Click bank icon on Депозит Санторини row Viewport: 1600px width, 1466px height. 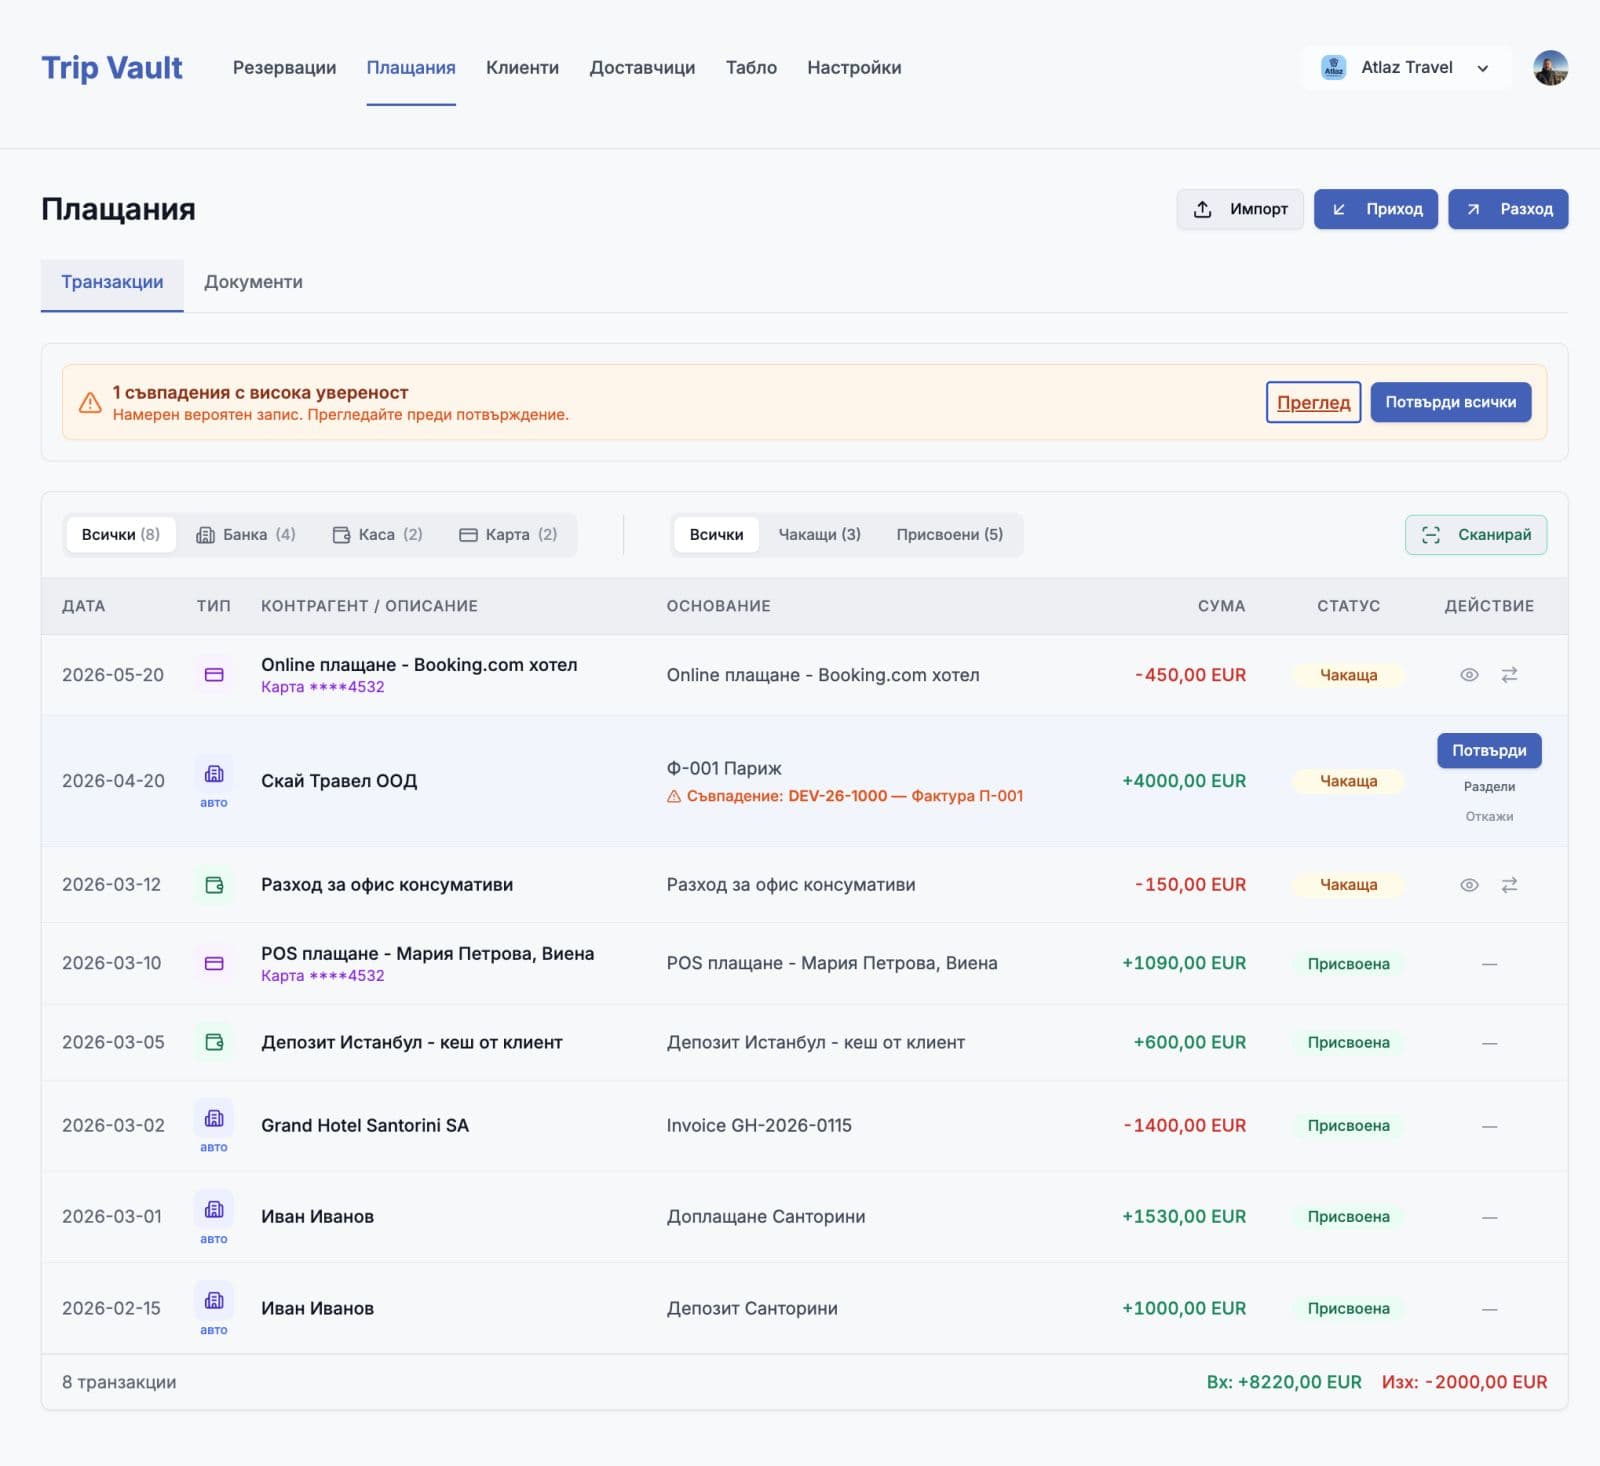click(x=214, y=1300)
